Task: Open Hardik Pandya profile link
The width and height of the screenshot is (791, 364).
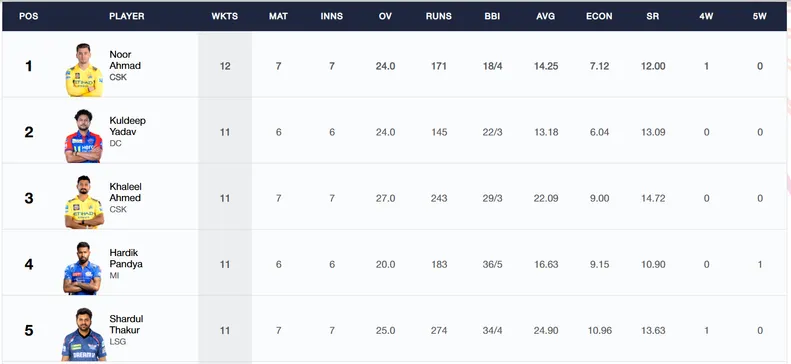Action: pyautogui.click(x=126, y=258)
